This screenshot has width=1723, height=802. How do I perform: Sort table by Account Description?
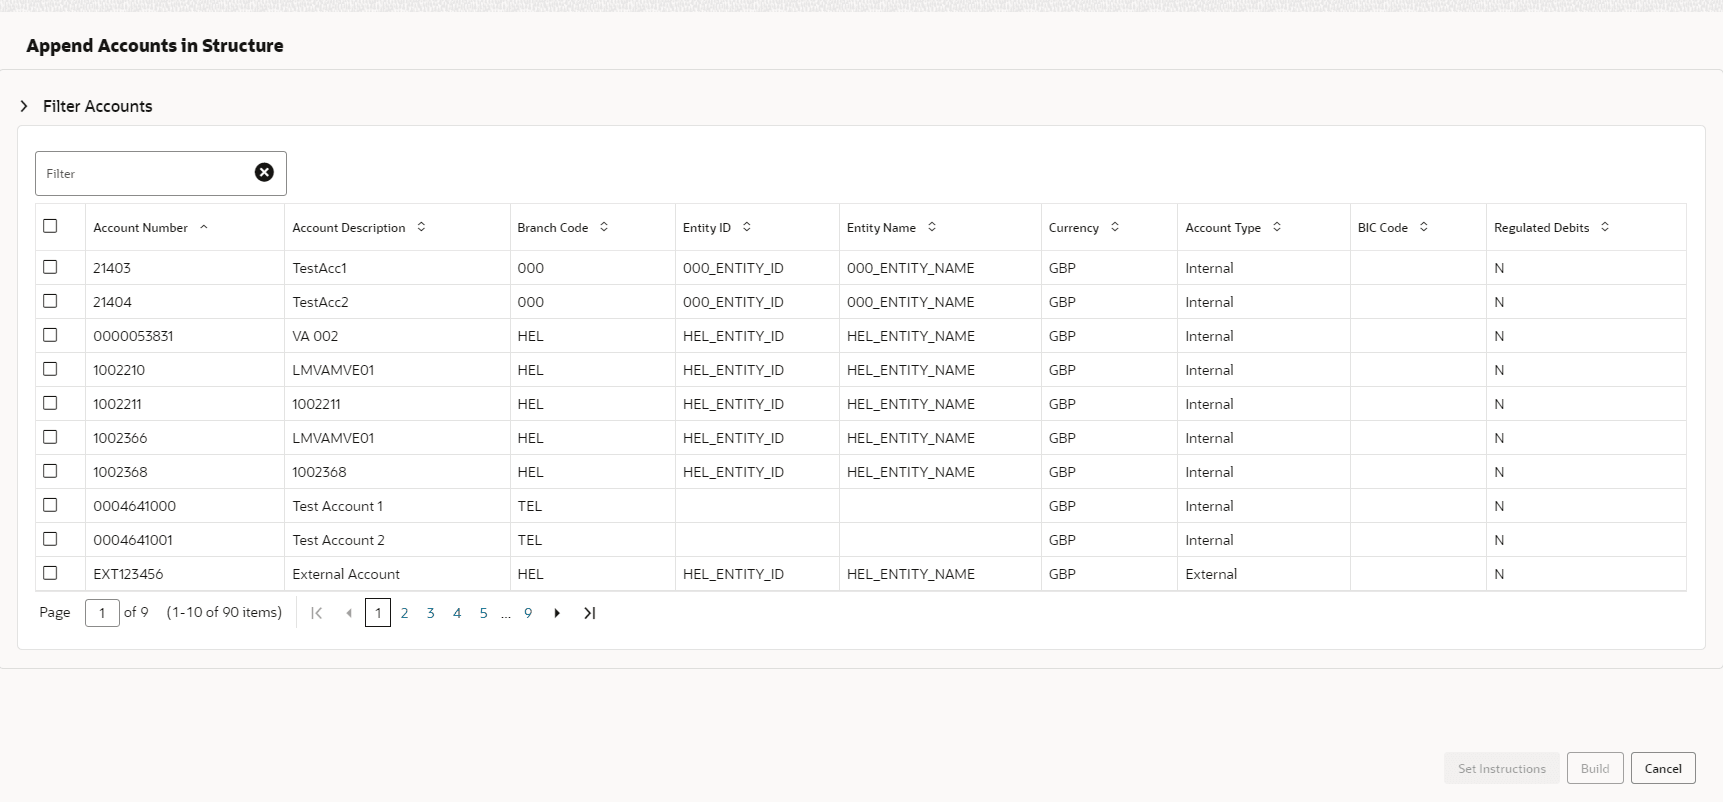point(421,227)
